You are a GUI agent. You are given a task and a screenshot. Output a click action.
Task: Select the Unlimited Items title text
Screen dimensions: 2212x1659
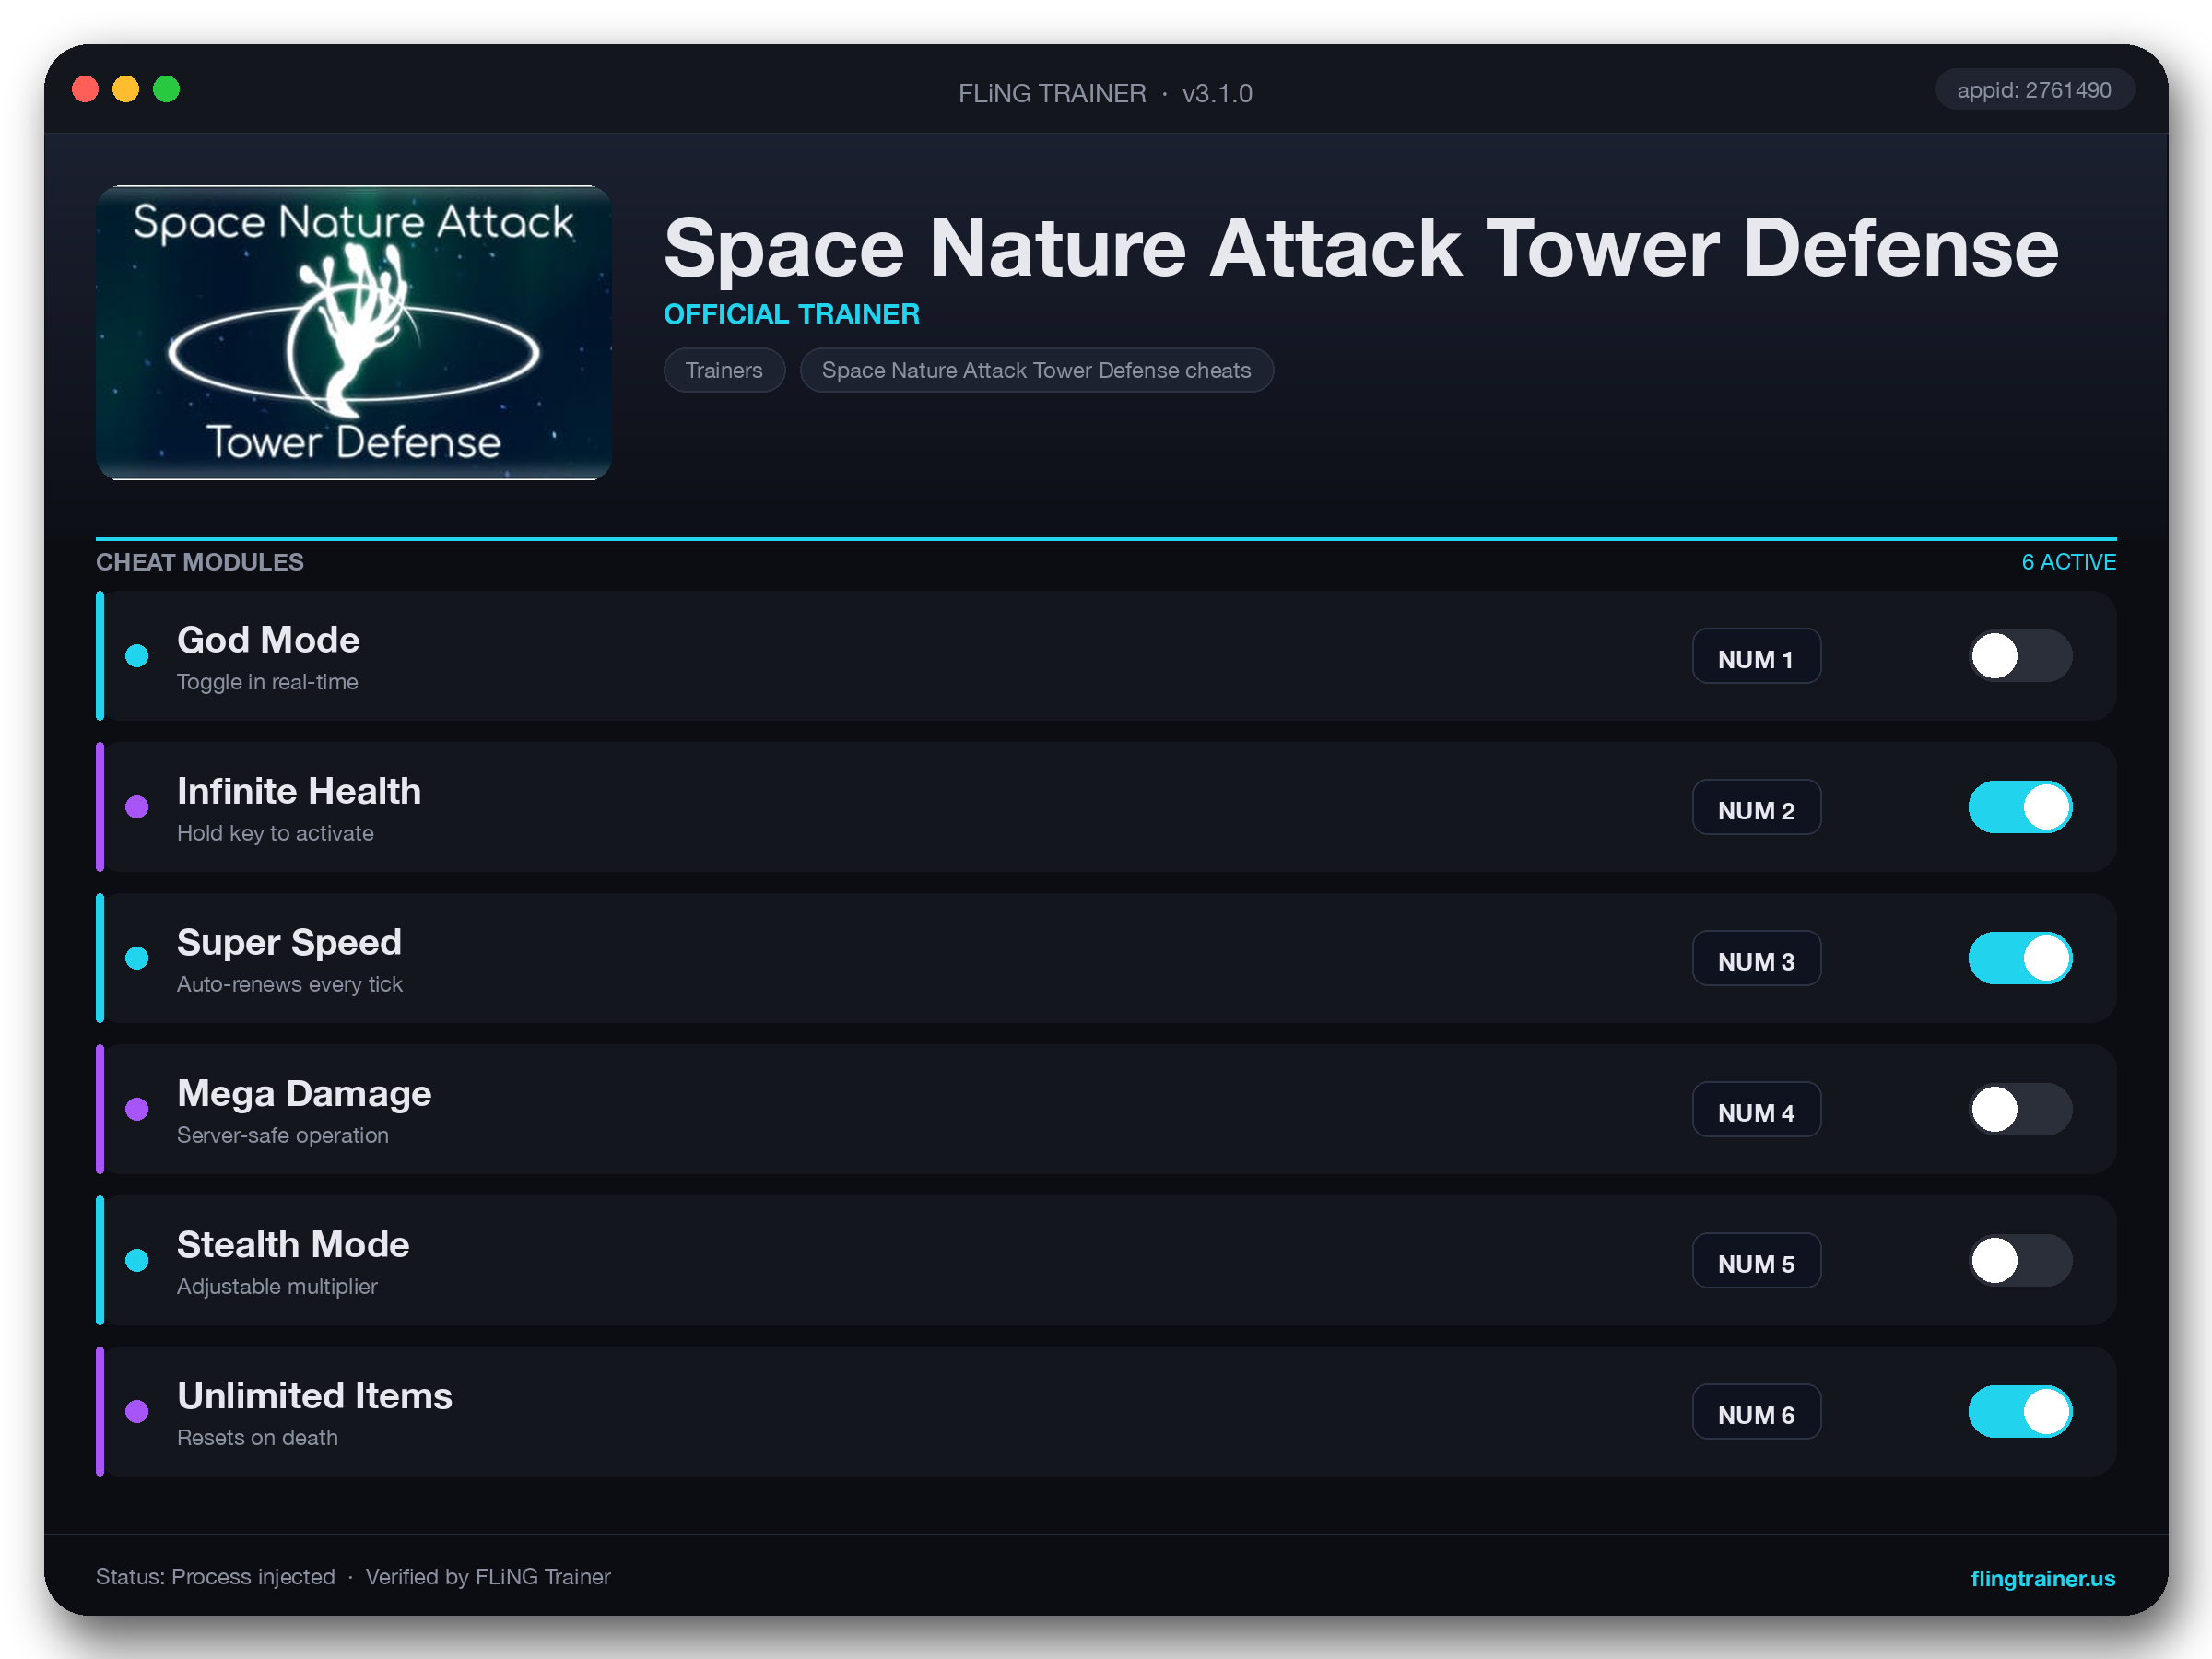pyautogui.click(x=314, y=1396)
